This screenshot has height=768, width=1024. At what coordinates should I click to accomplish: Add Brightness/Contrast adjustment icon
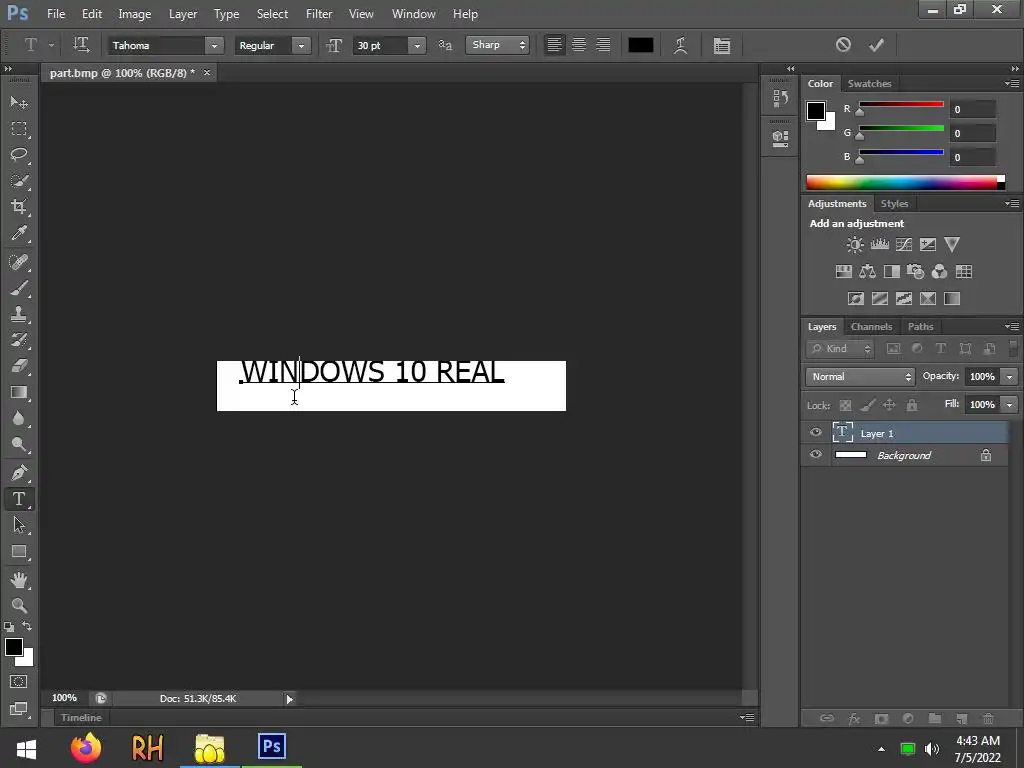click(855, 245)
